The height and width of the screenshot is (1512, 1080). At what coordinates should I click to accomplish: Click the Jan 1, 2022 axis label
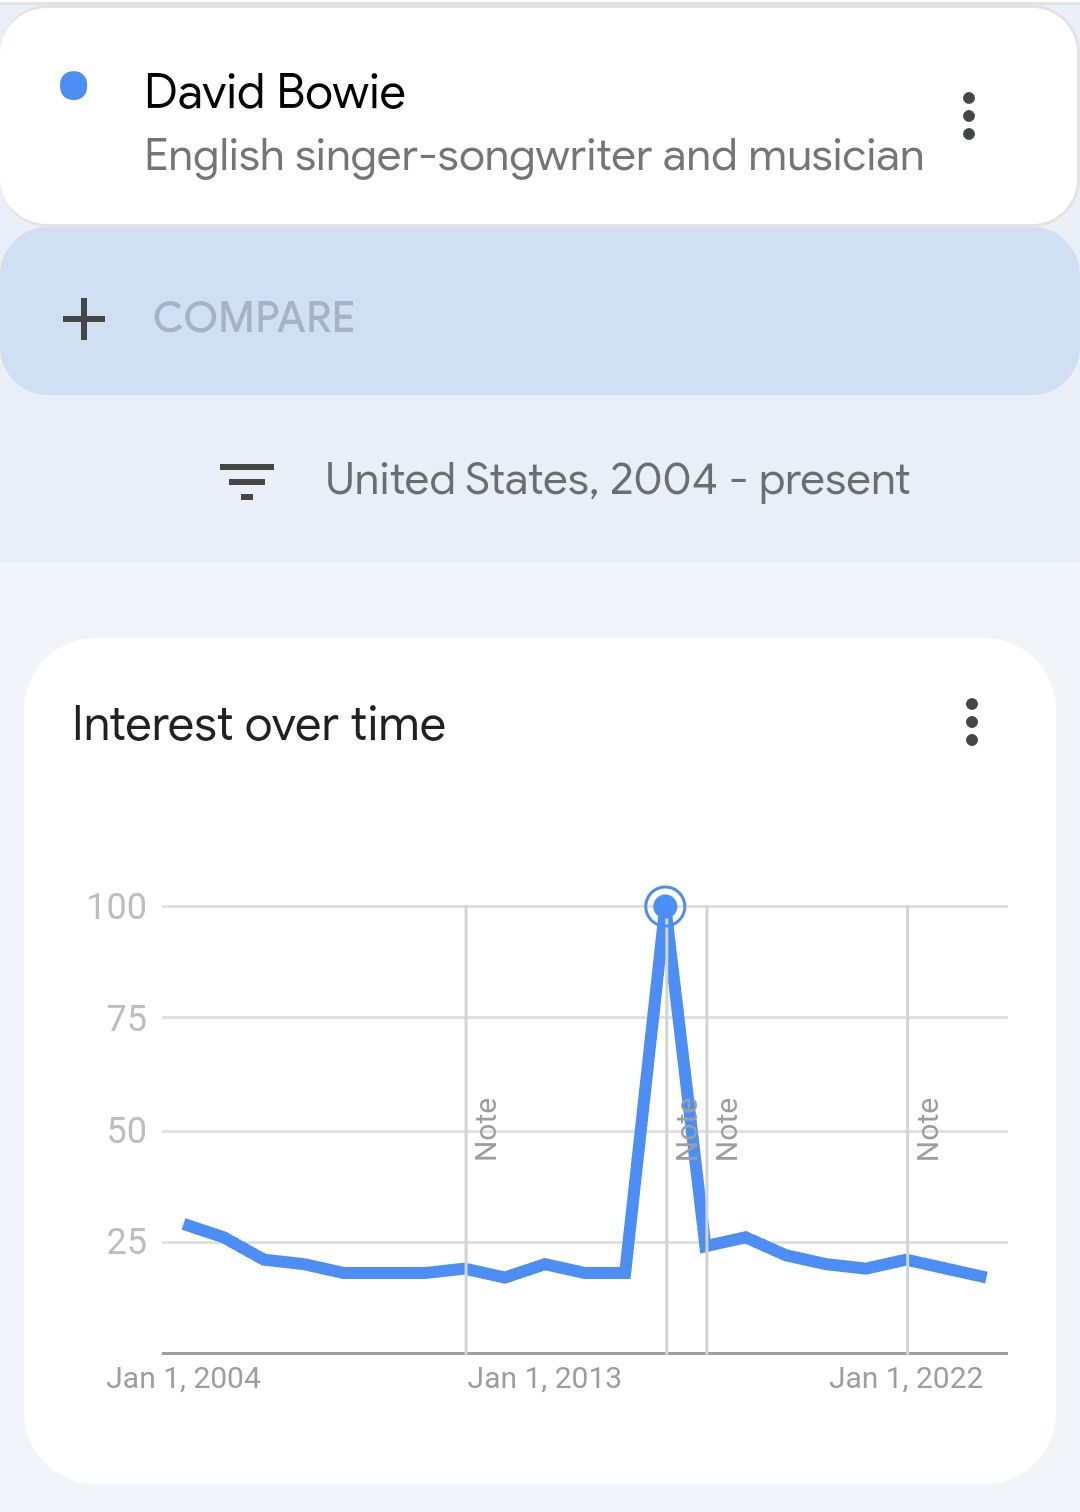point(906,1378)
